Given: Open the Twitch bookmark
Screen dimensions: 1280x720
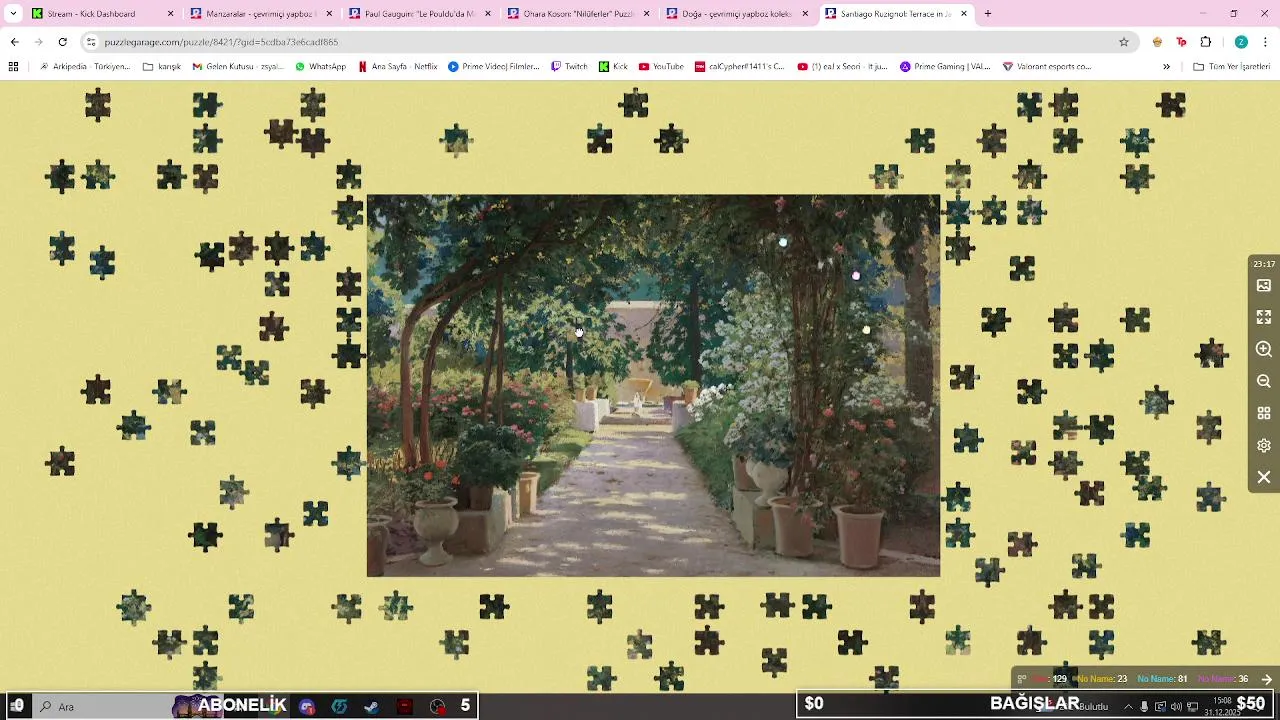Looking at the screenshot, I should (569, 67).
